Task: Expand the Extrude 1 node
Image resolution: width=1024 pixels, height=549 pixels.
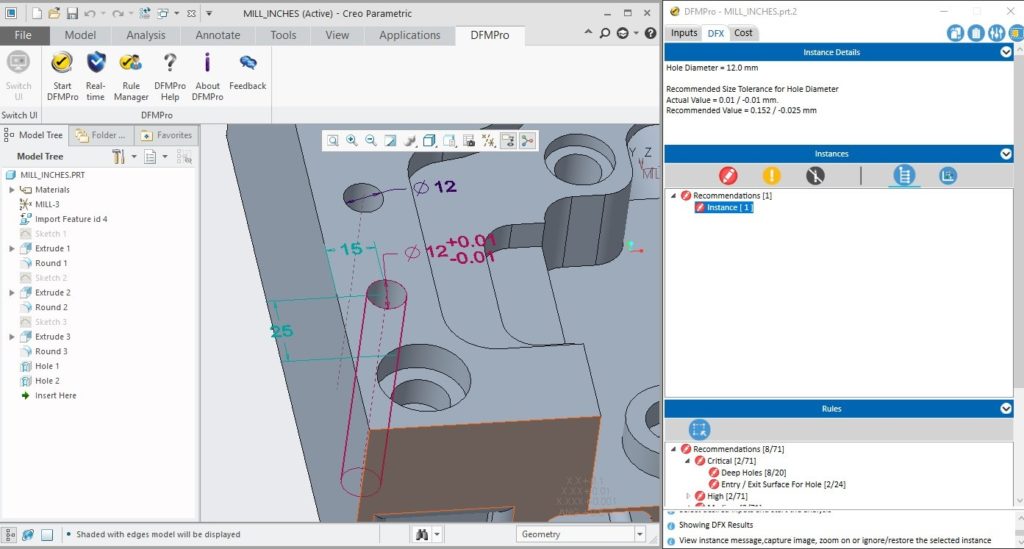Action: click(x=12, y=249)
